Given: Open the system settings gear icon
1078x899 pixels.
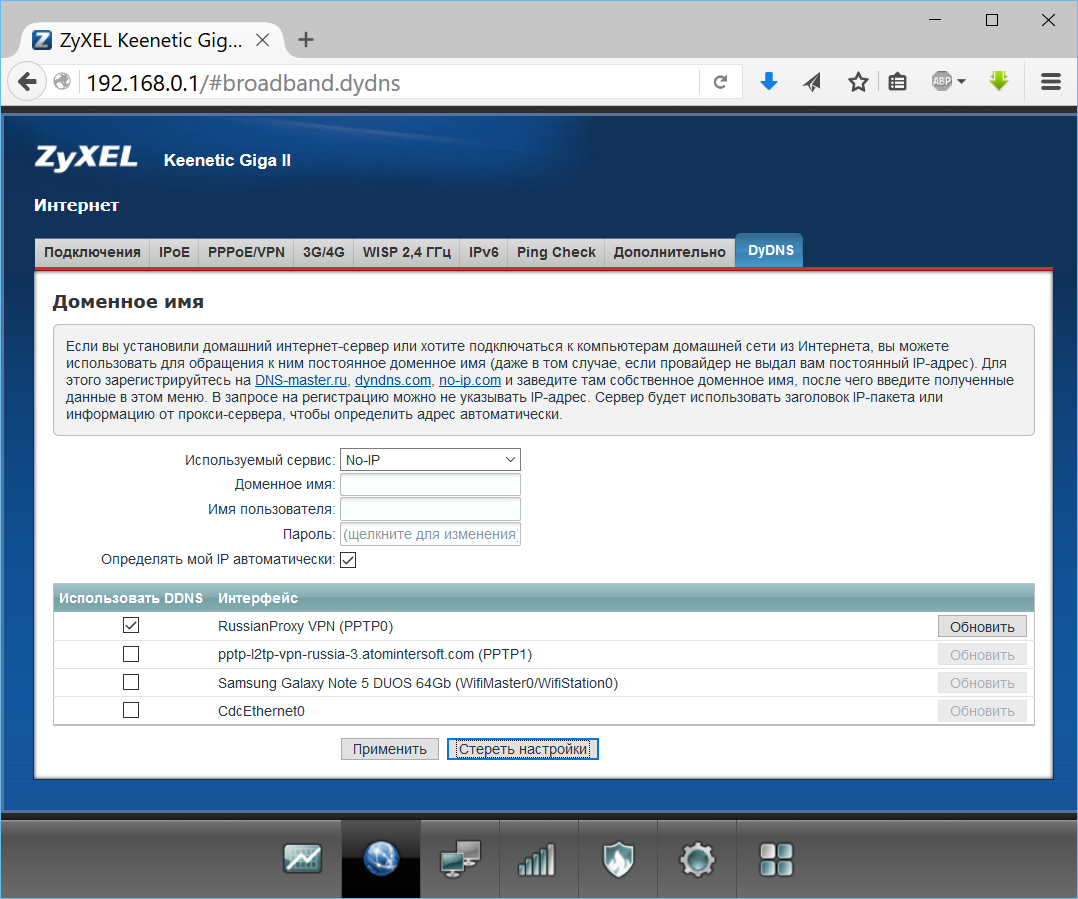Looking at the screenshot, I should [697, 860].
